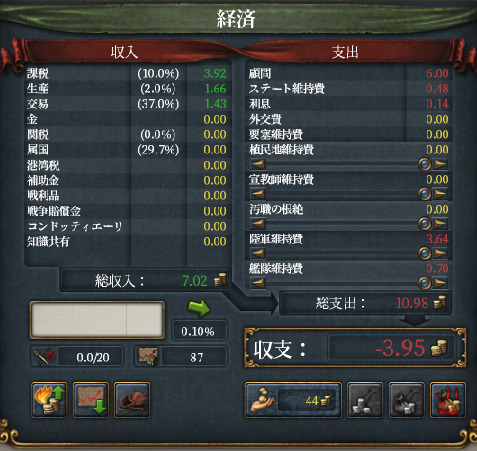This screenshot has height=451, width=477.
Task: Click the 総収入 total income row
Action: [x=145, y=280]
